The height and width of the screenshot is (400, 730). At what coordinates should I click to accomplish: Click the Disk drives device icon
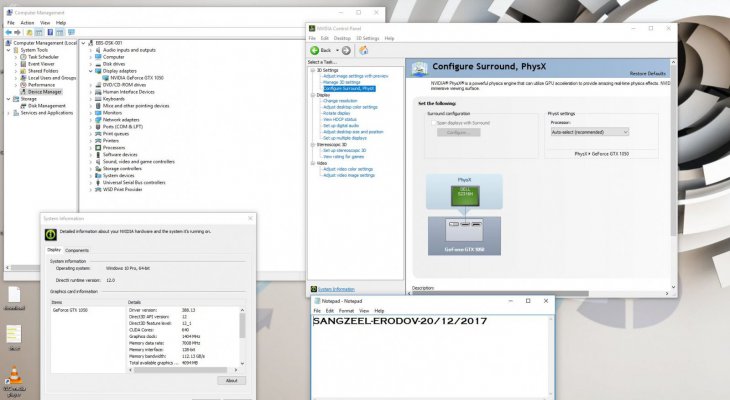98,64
